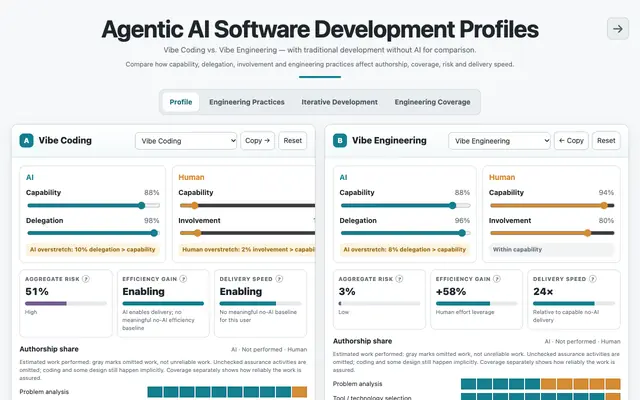The height and width of the screenshot is (400, 640).
Task: Open the Engineering Practices tab
Action: (x=247, y=102)
